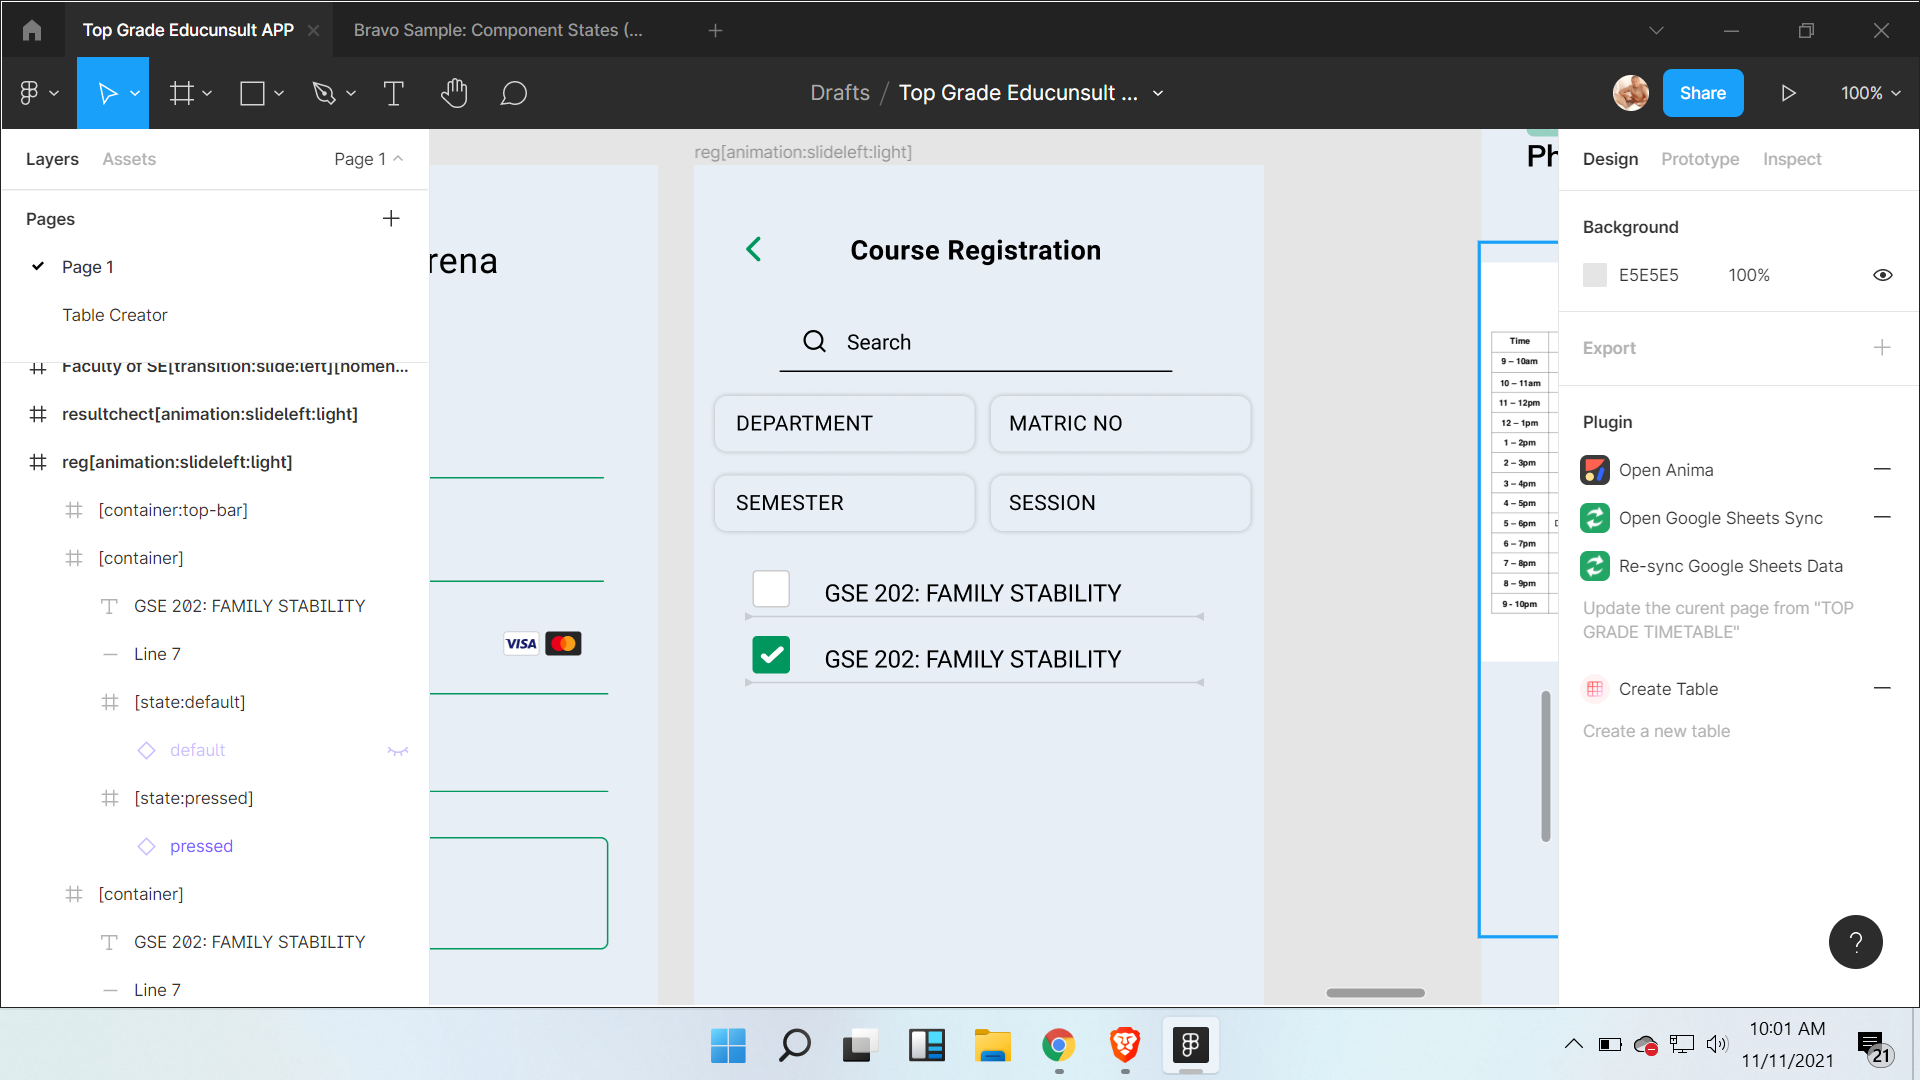Open the help question mark button

coord(1856,942)
